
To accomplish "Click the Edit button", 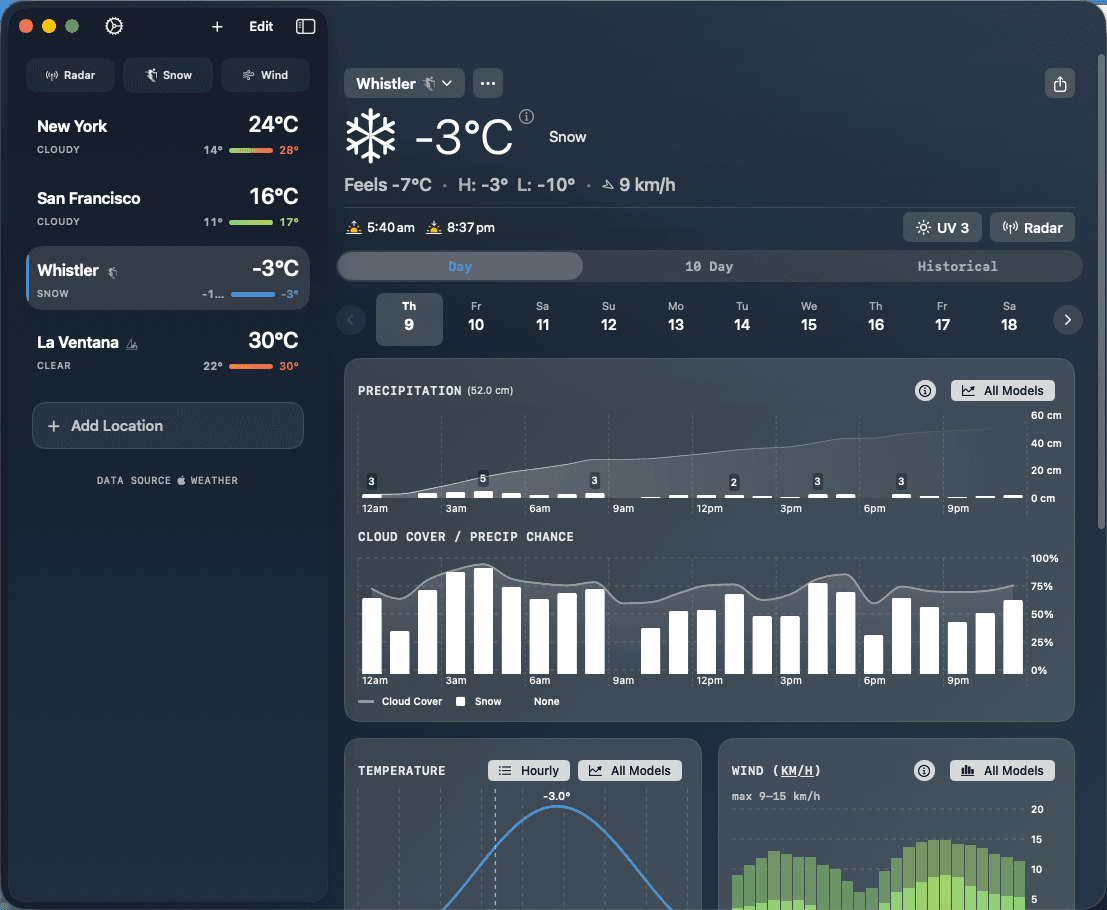I will [261, 26].
